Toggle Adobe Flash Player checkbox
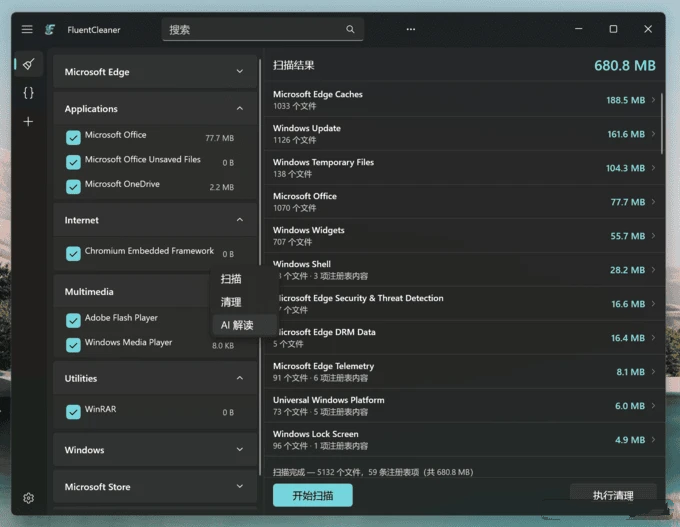The height and width of the screenshot is (527, 680). (x=73, y=321)
